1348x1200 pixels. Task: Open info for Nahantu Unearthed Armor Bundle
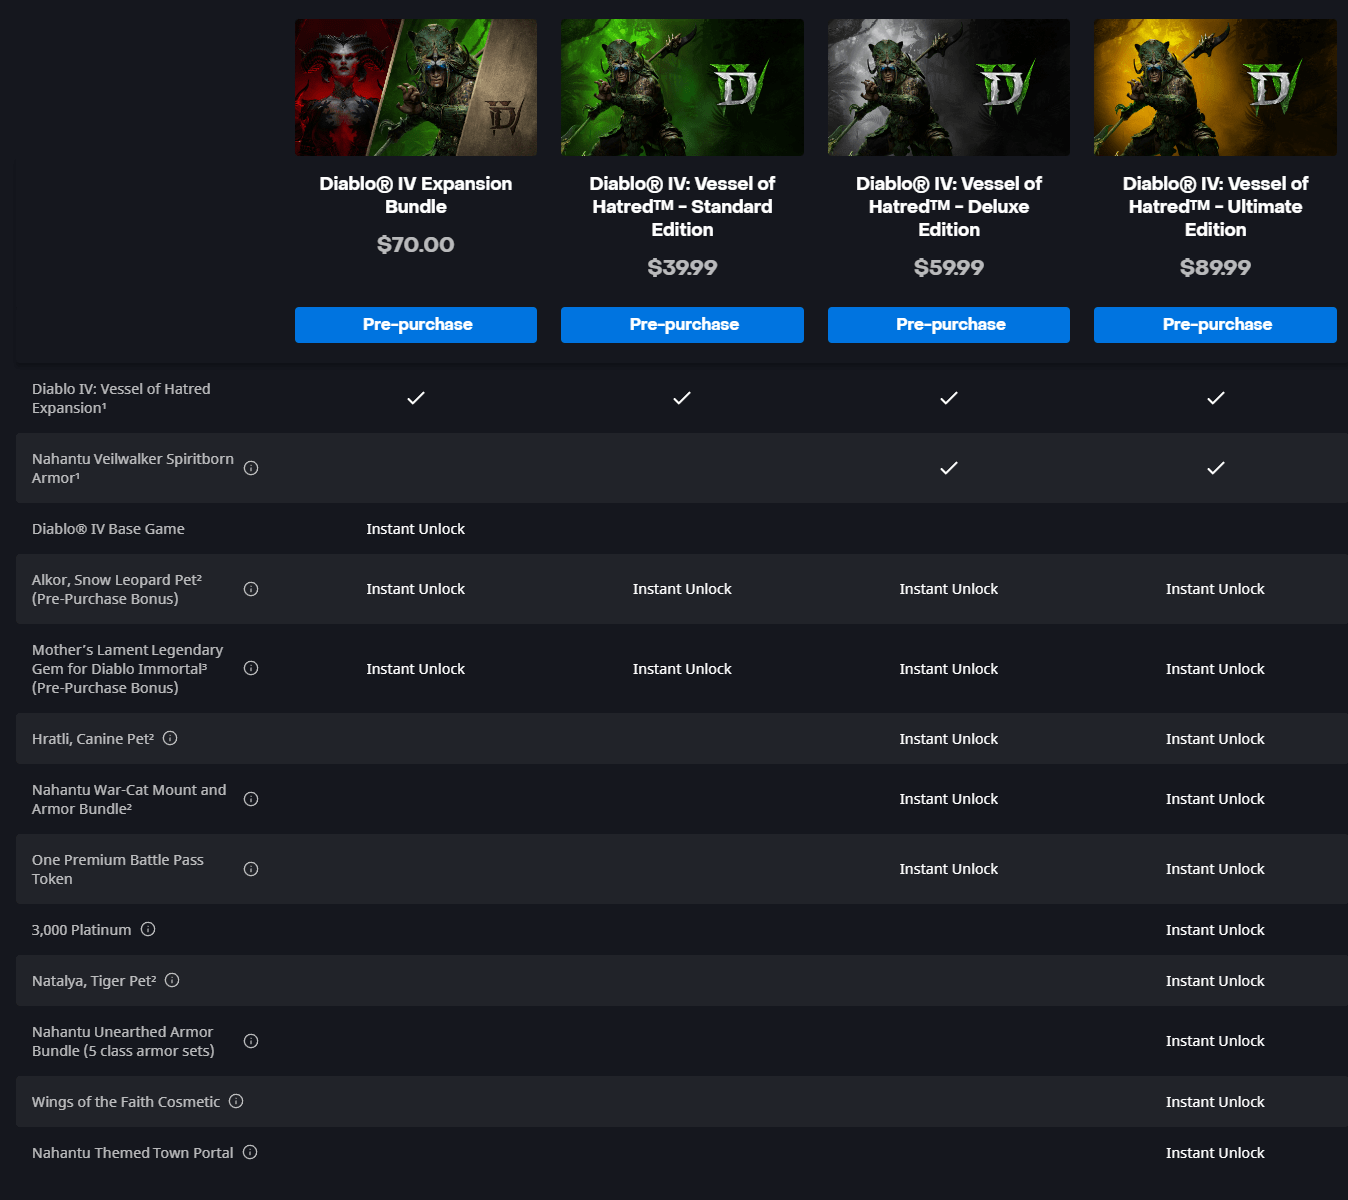(251, 1041)
